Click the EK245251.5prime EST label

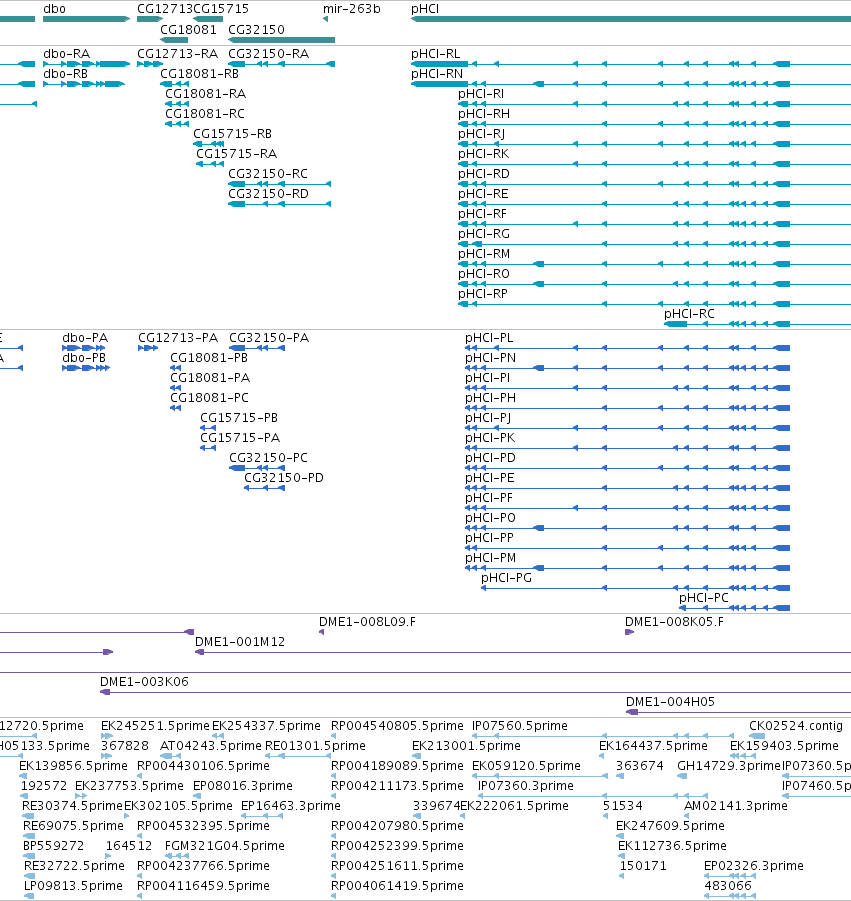pos(155,726)
